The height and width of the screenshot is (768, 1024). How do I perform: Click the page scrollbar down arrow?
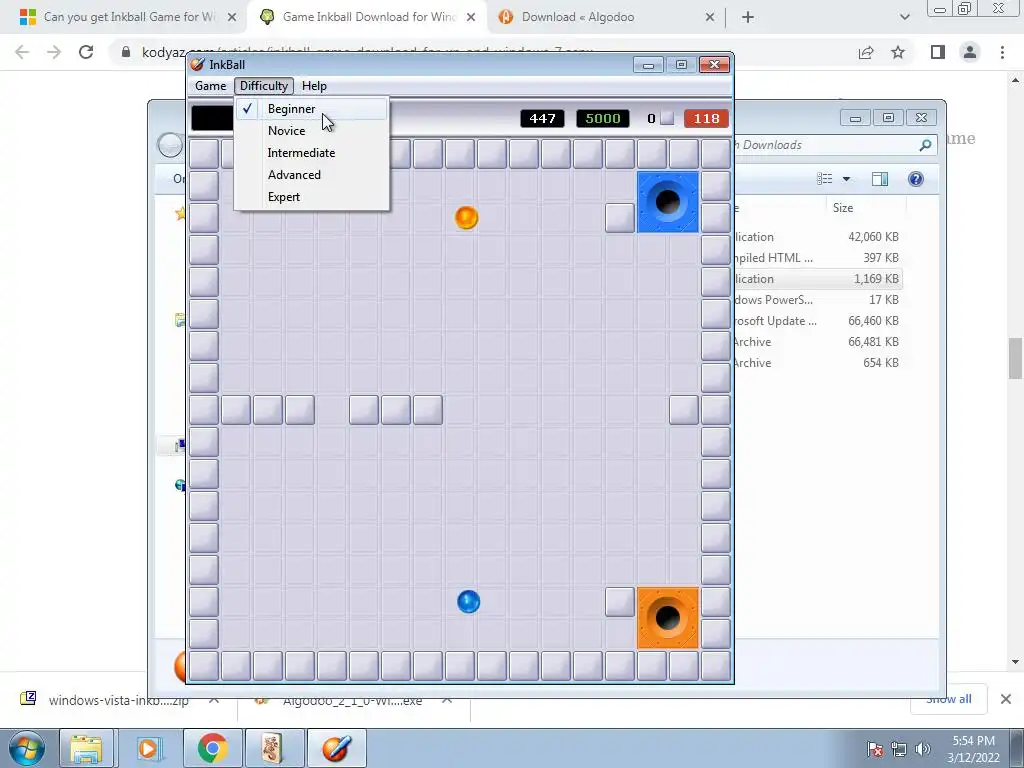coord(1015,662)
